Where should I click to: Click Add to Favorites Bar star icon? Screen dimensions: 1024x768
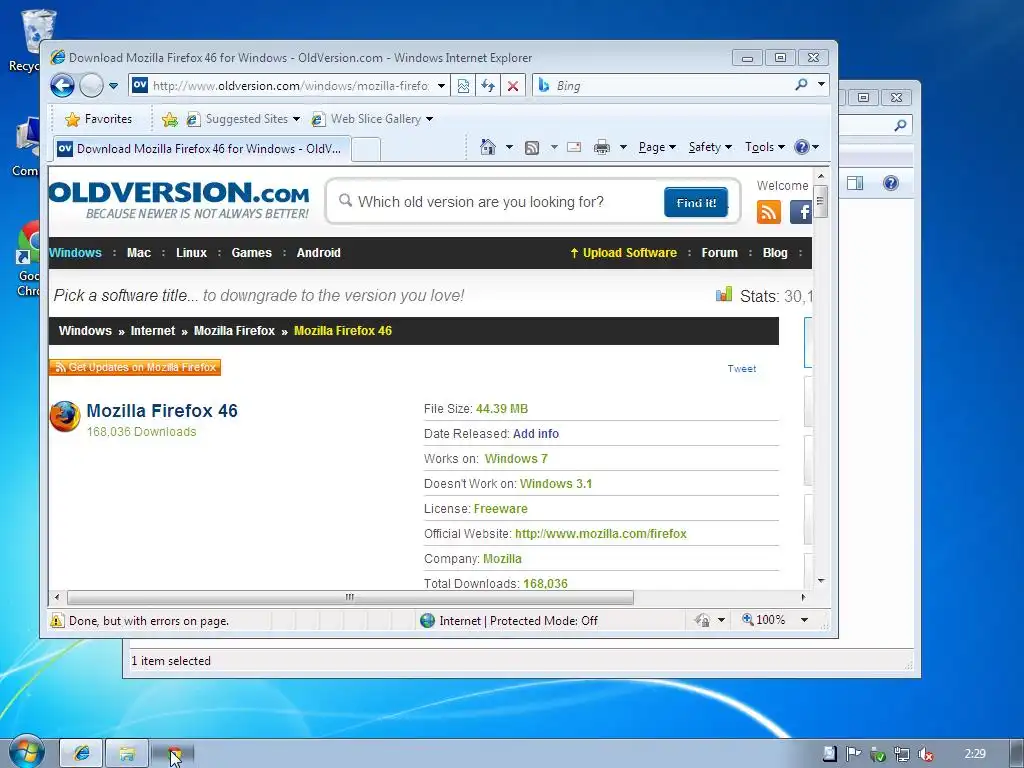click(x=170, y=119)
